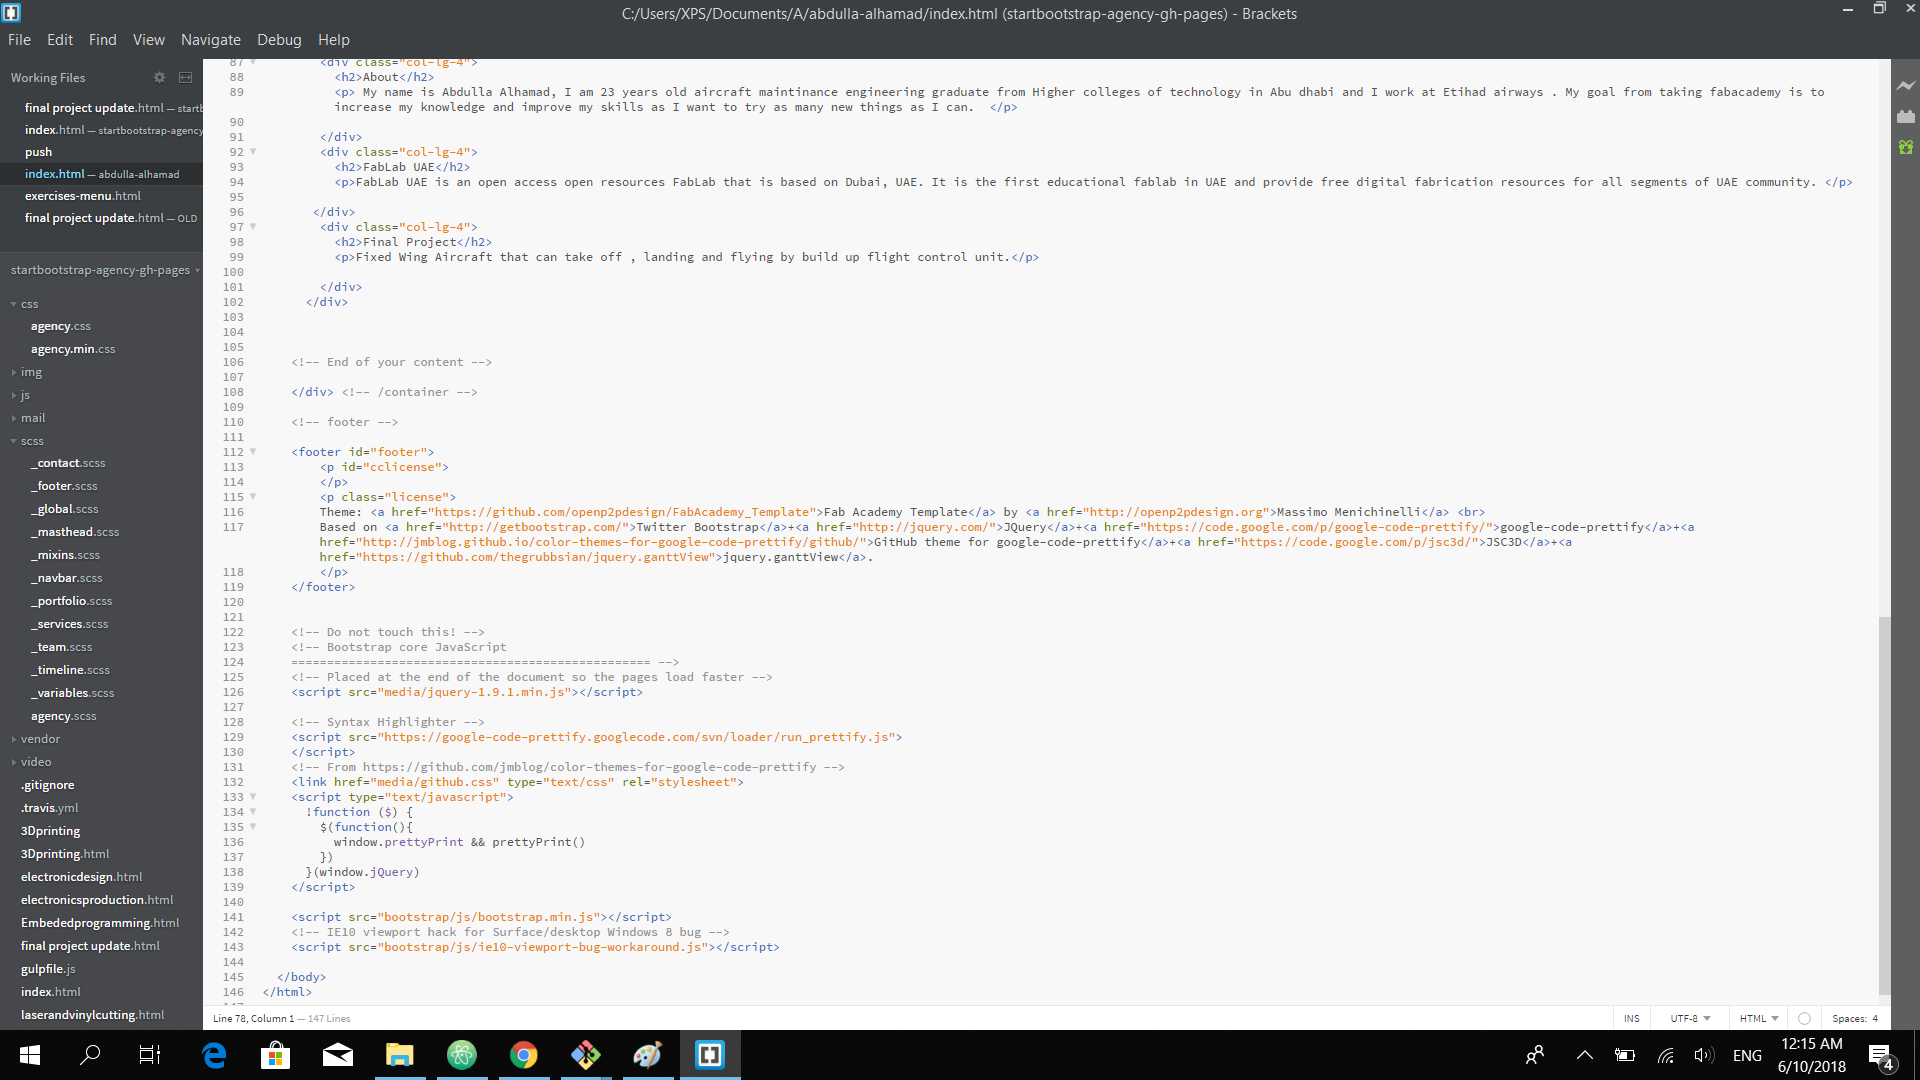The height and width of the screenshot is (1080, 1920).
Task: Open gulpfile.js in file tree
Action: coord(48,969)
